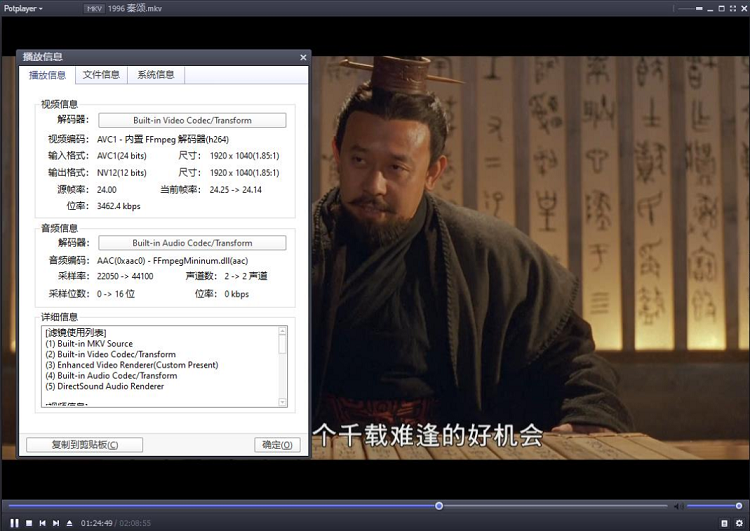Mute audio using the speaker icon
The height and width of the screenshot is (531, 750).
[677, 506]
